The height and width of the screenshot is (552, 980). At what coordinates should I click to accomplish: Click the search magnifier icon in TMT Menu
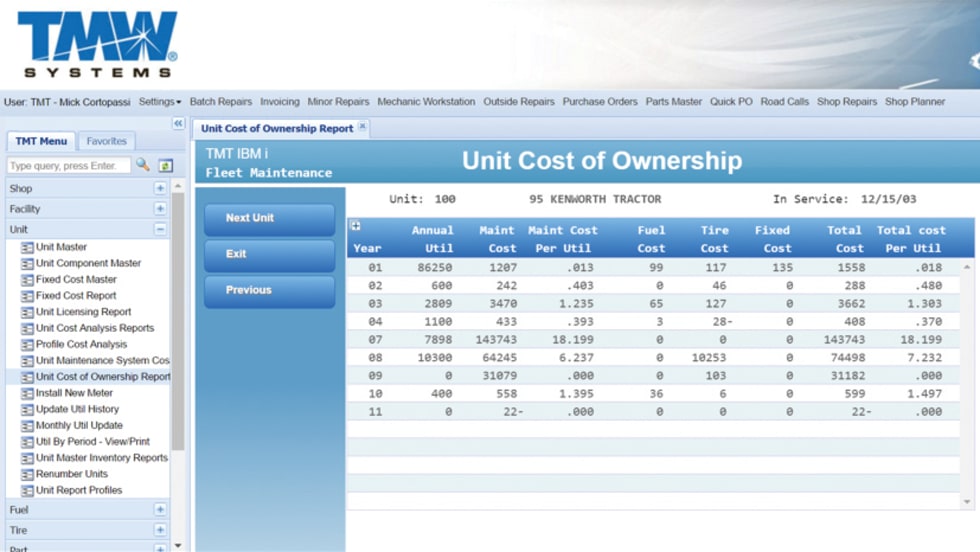point(143,165)
